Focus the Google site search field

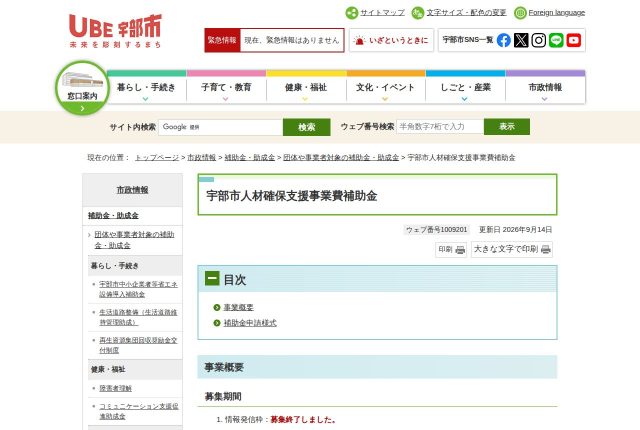(x=220, y=127)
